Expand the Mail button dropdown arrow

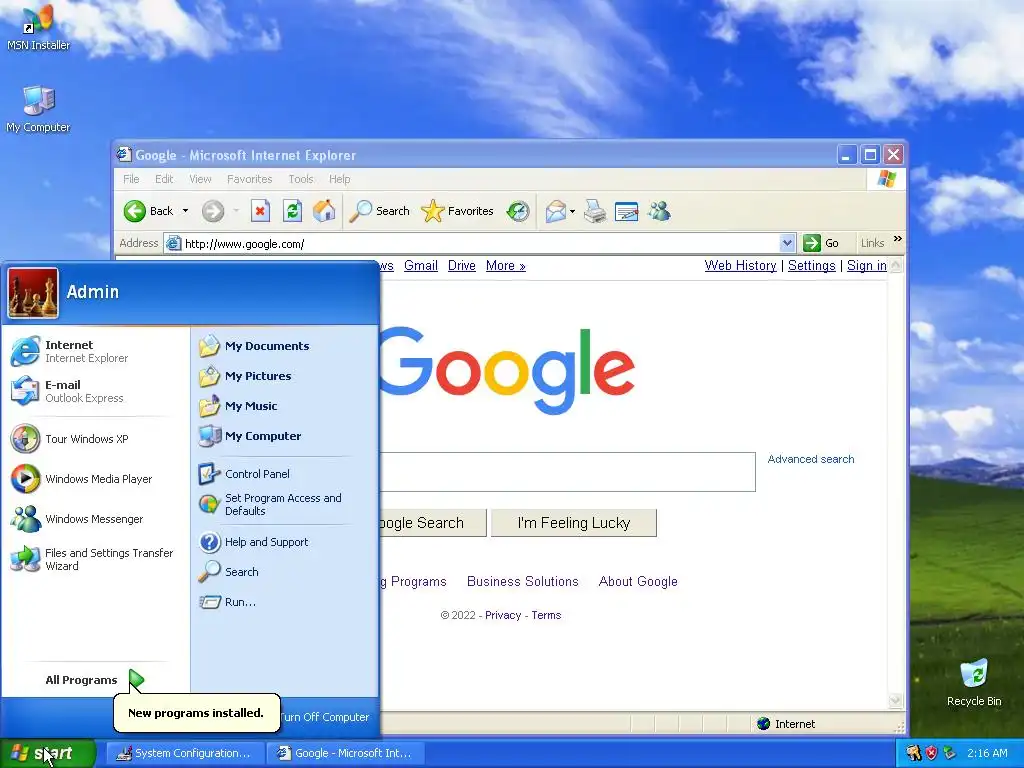coord(572,211)
